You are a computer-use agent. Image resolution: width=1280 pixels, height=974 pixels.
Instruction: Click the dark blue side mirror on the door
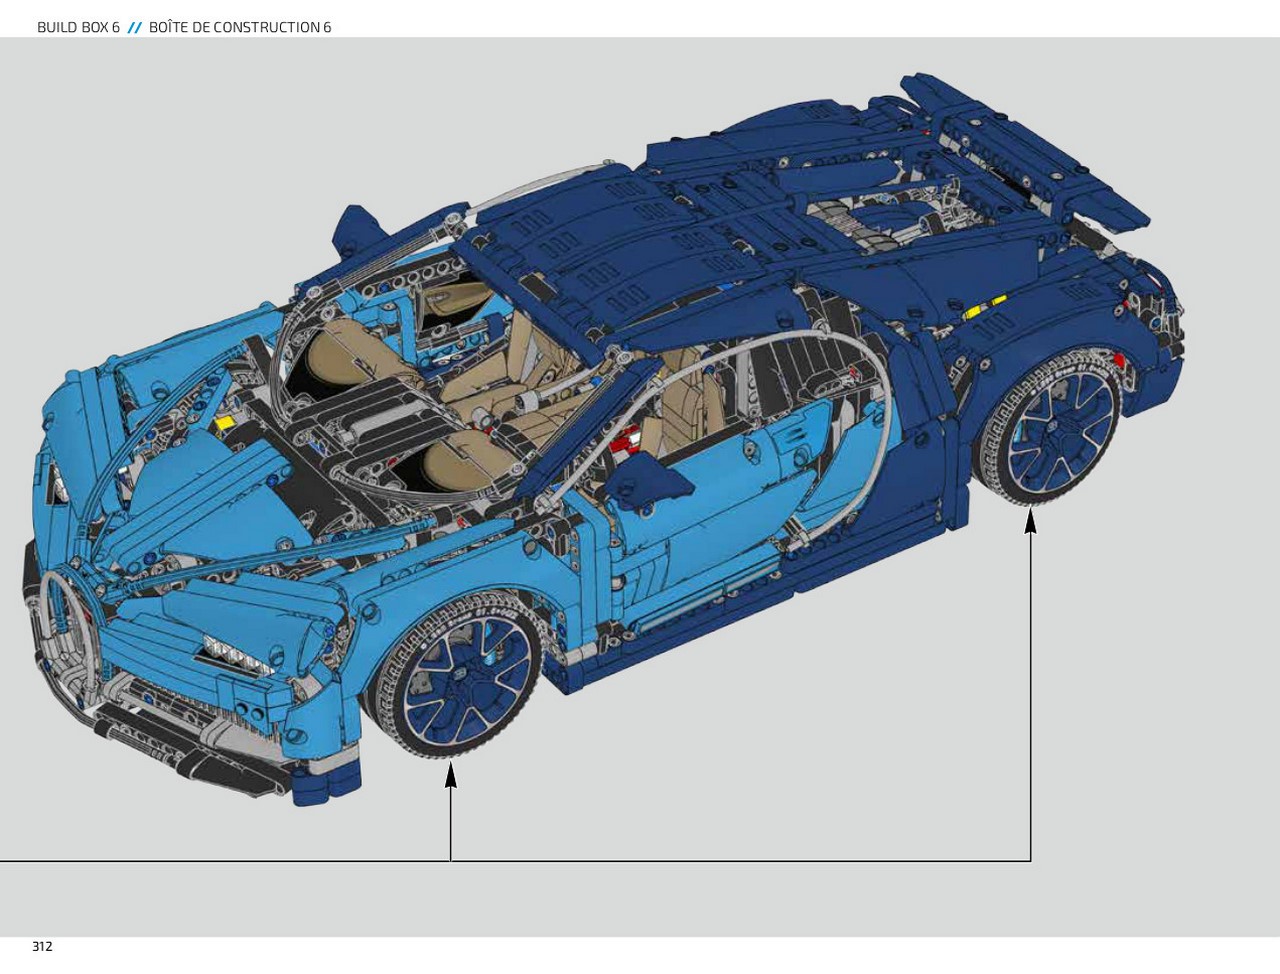click(x=650, y=485)
